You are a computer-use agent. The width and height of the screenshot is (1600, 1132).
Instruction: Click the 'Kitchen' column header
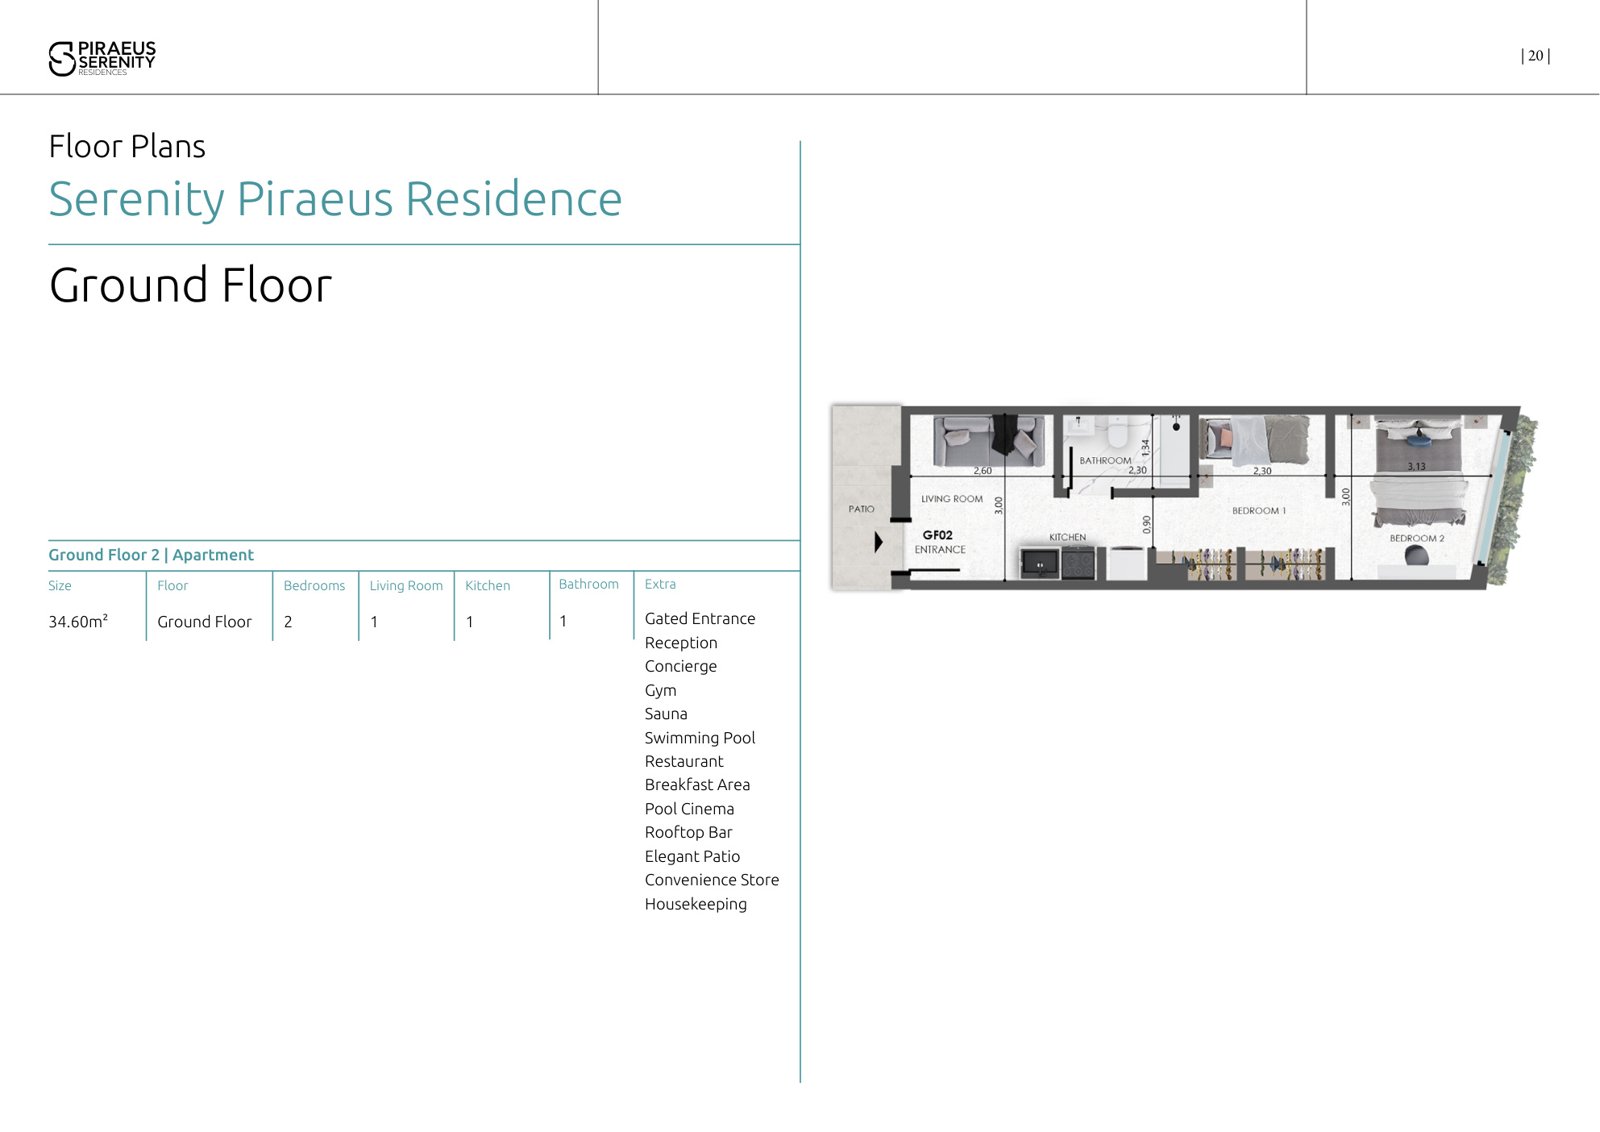pos(487,585)
